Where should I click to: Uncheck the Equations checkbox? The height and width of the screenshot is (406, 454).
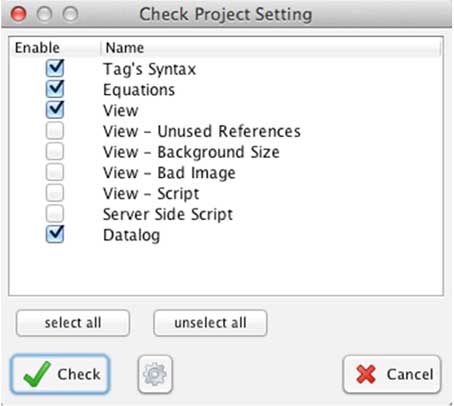(55, 89)
